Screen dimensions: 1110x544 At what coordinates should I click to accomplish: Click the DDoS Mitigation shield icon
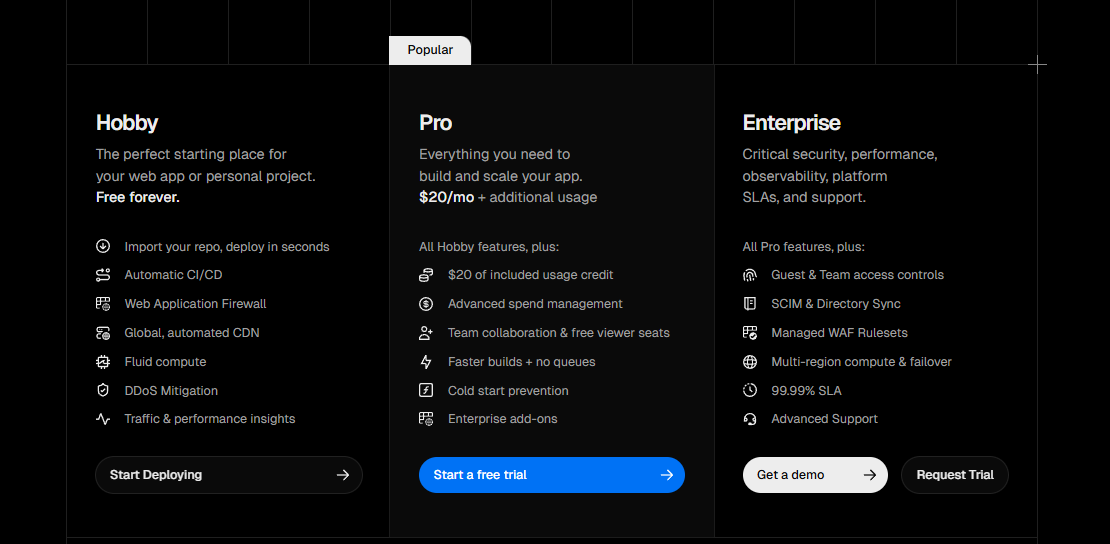coord(103,391)
